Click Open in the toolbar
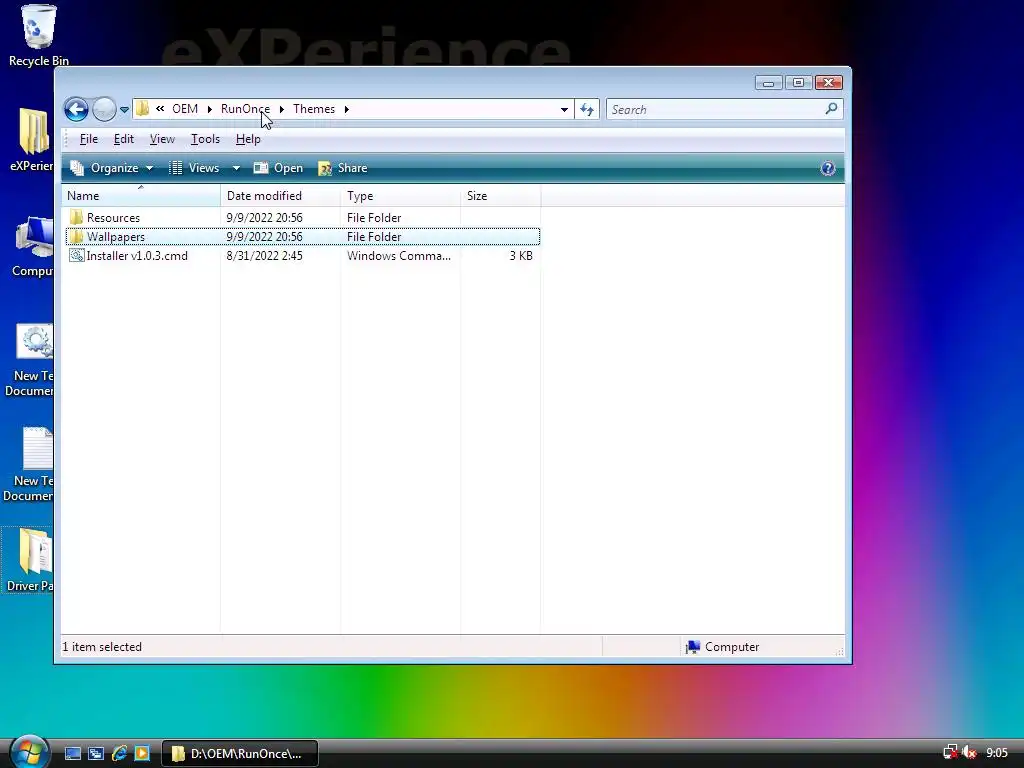The height and width of the screenshot is (768, 1024). [278, 168]
